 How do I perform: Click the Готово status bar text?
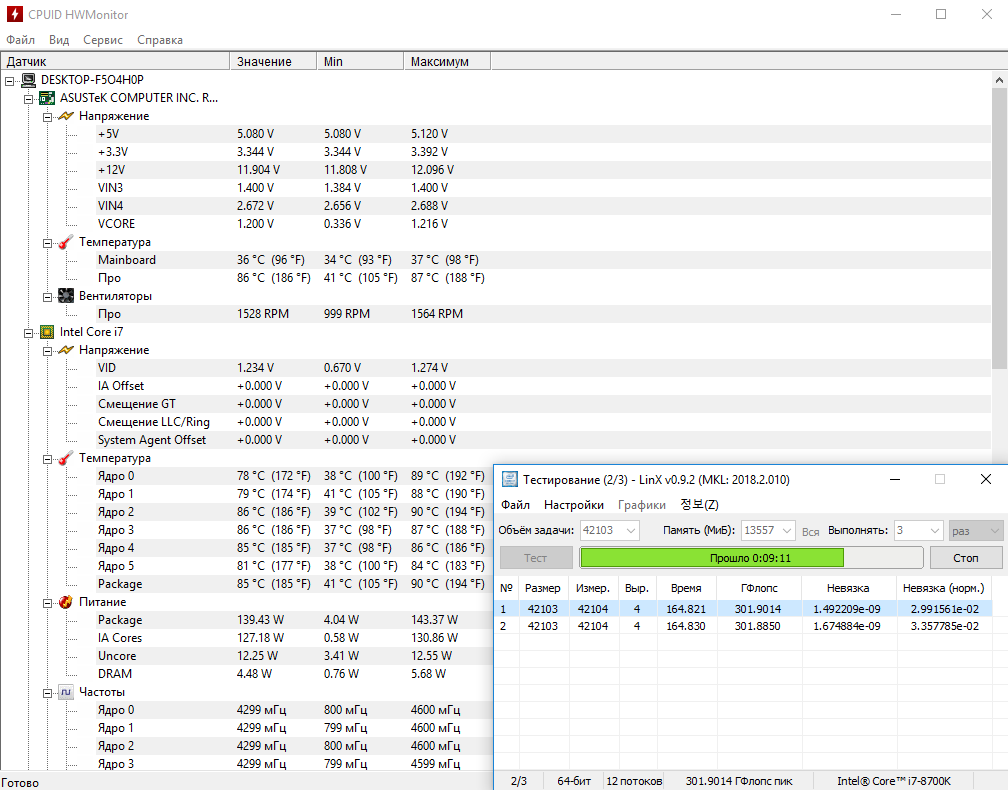tap(20, 783)
